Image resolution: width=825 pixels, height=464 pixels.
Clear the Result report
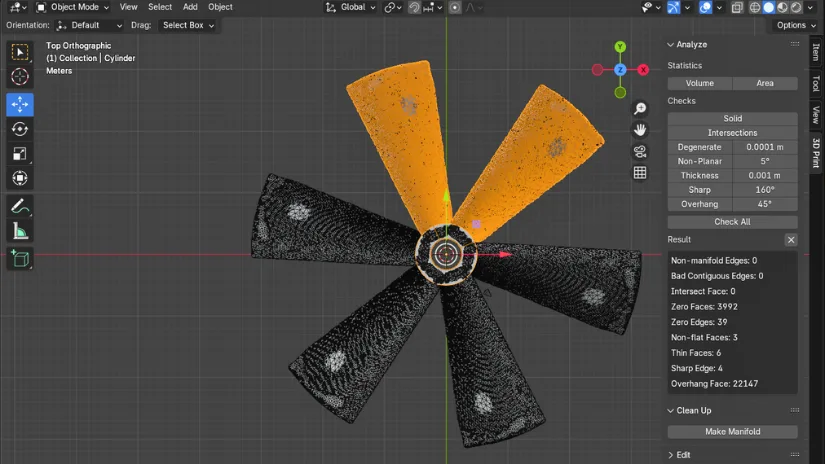coord(791,240)
